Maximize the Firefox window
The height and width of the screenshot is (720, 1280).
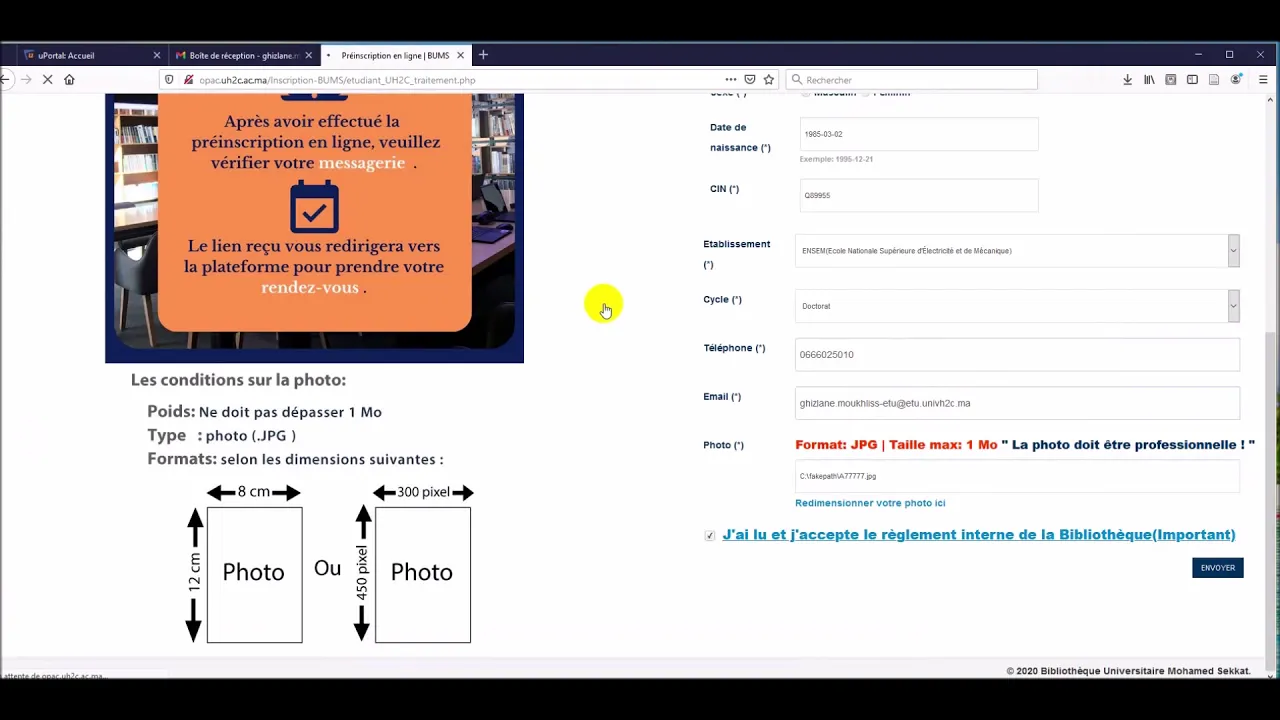(x=1229, y=55)
